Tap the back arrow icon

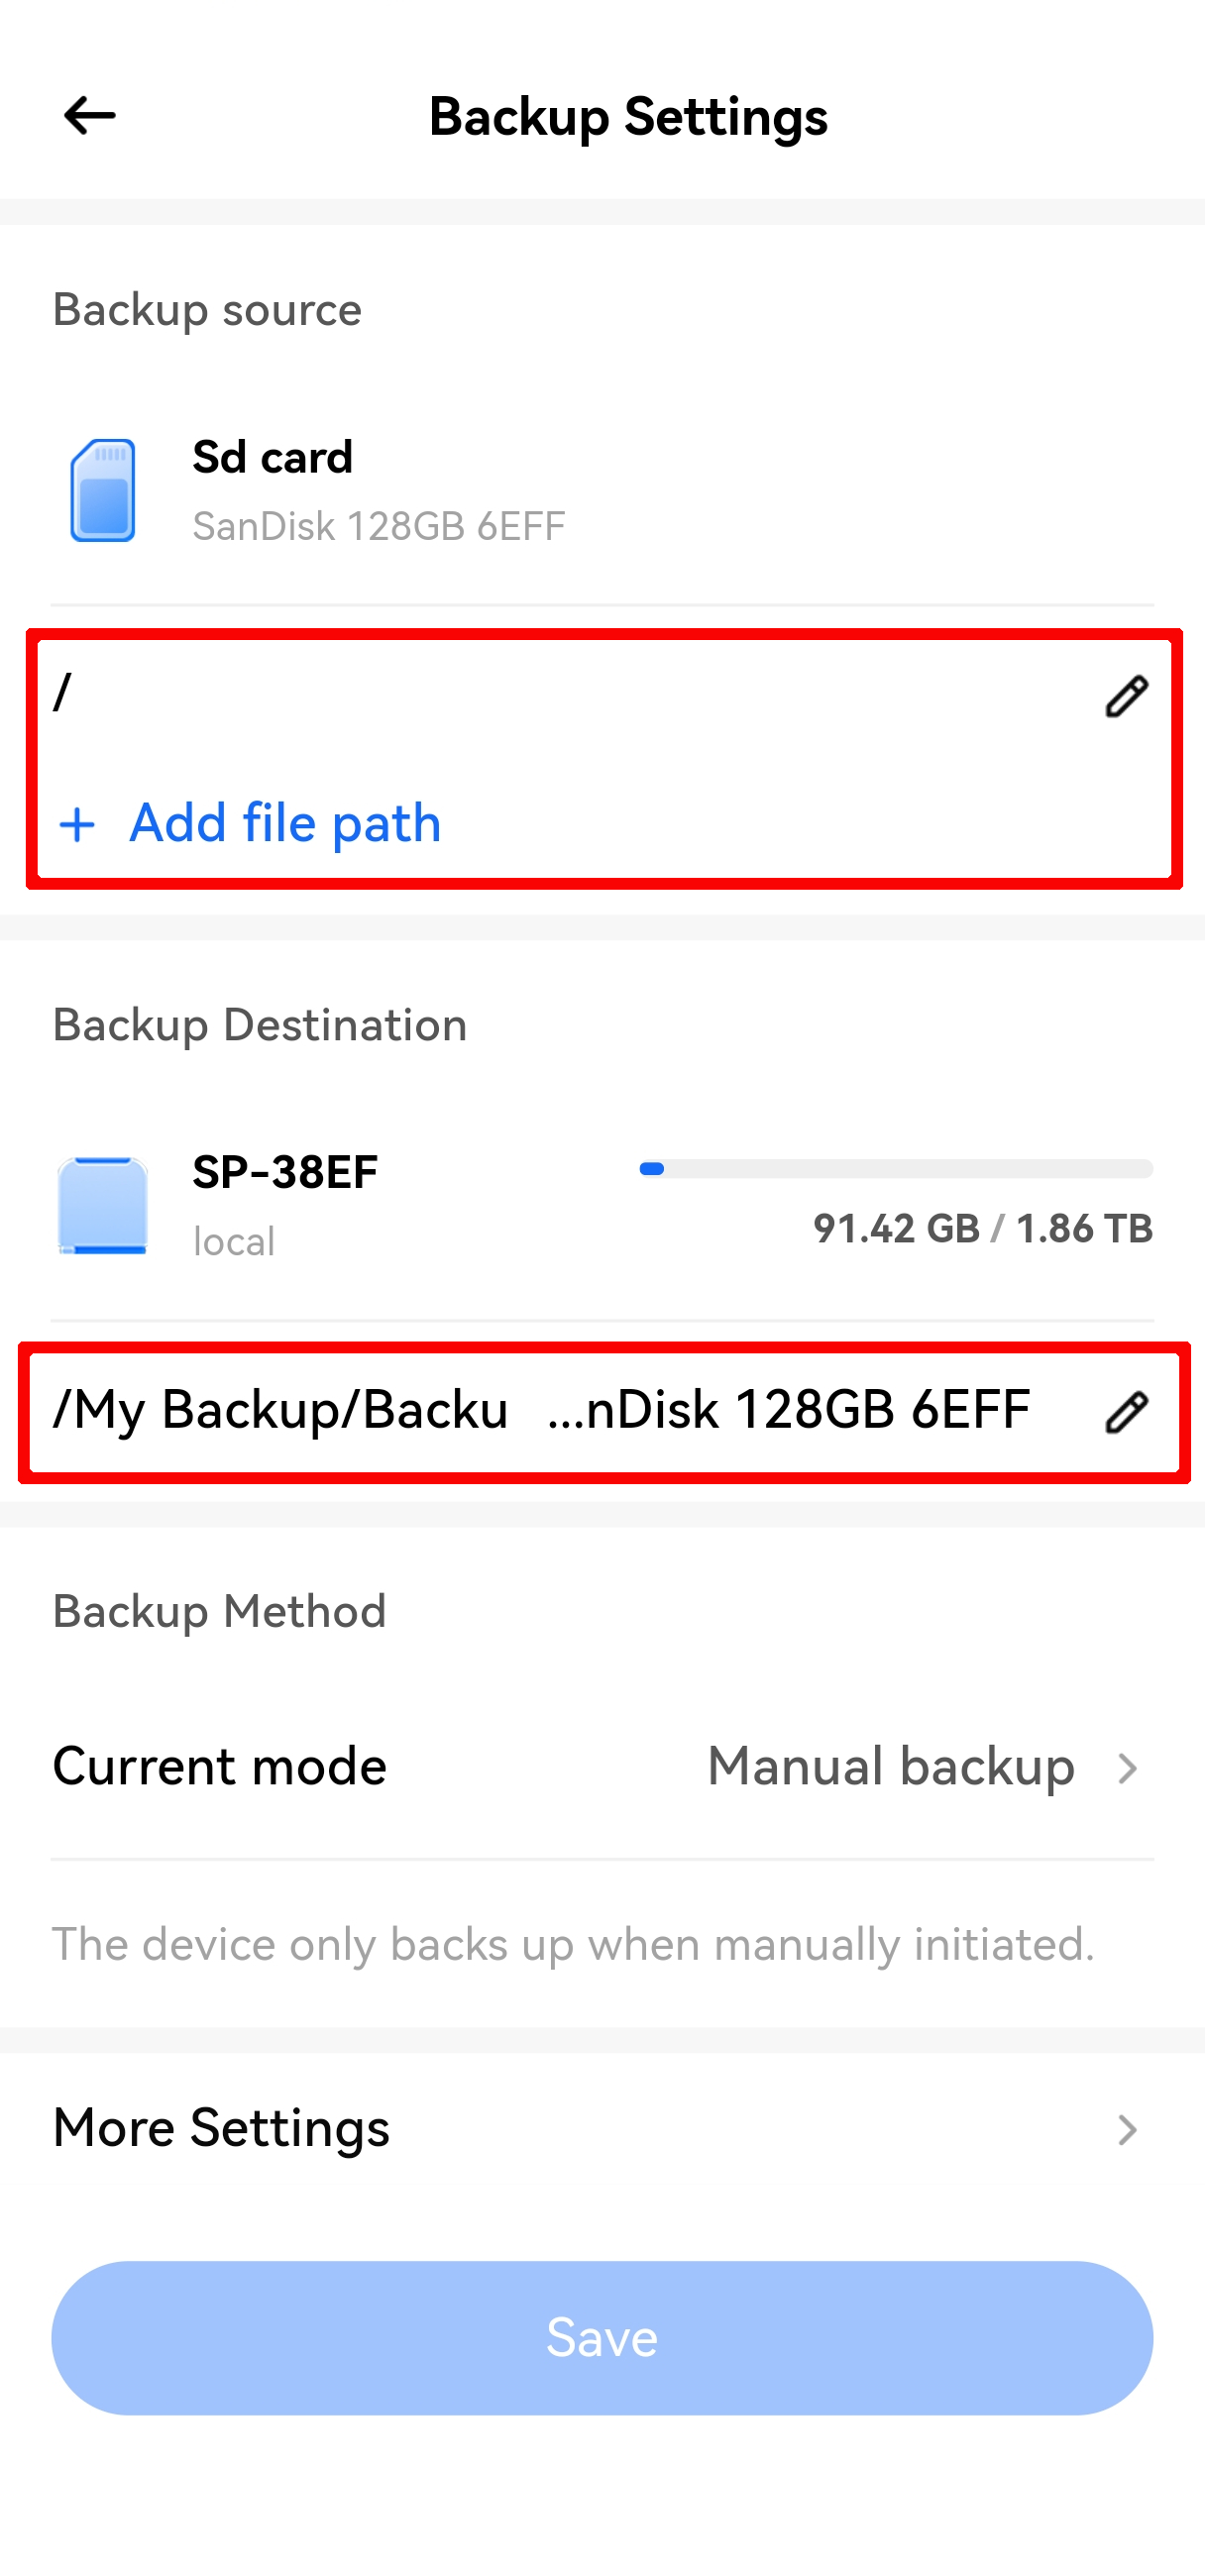[x=89, y=116]
